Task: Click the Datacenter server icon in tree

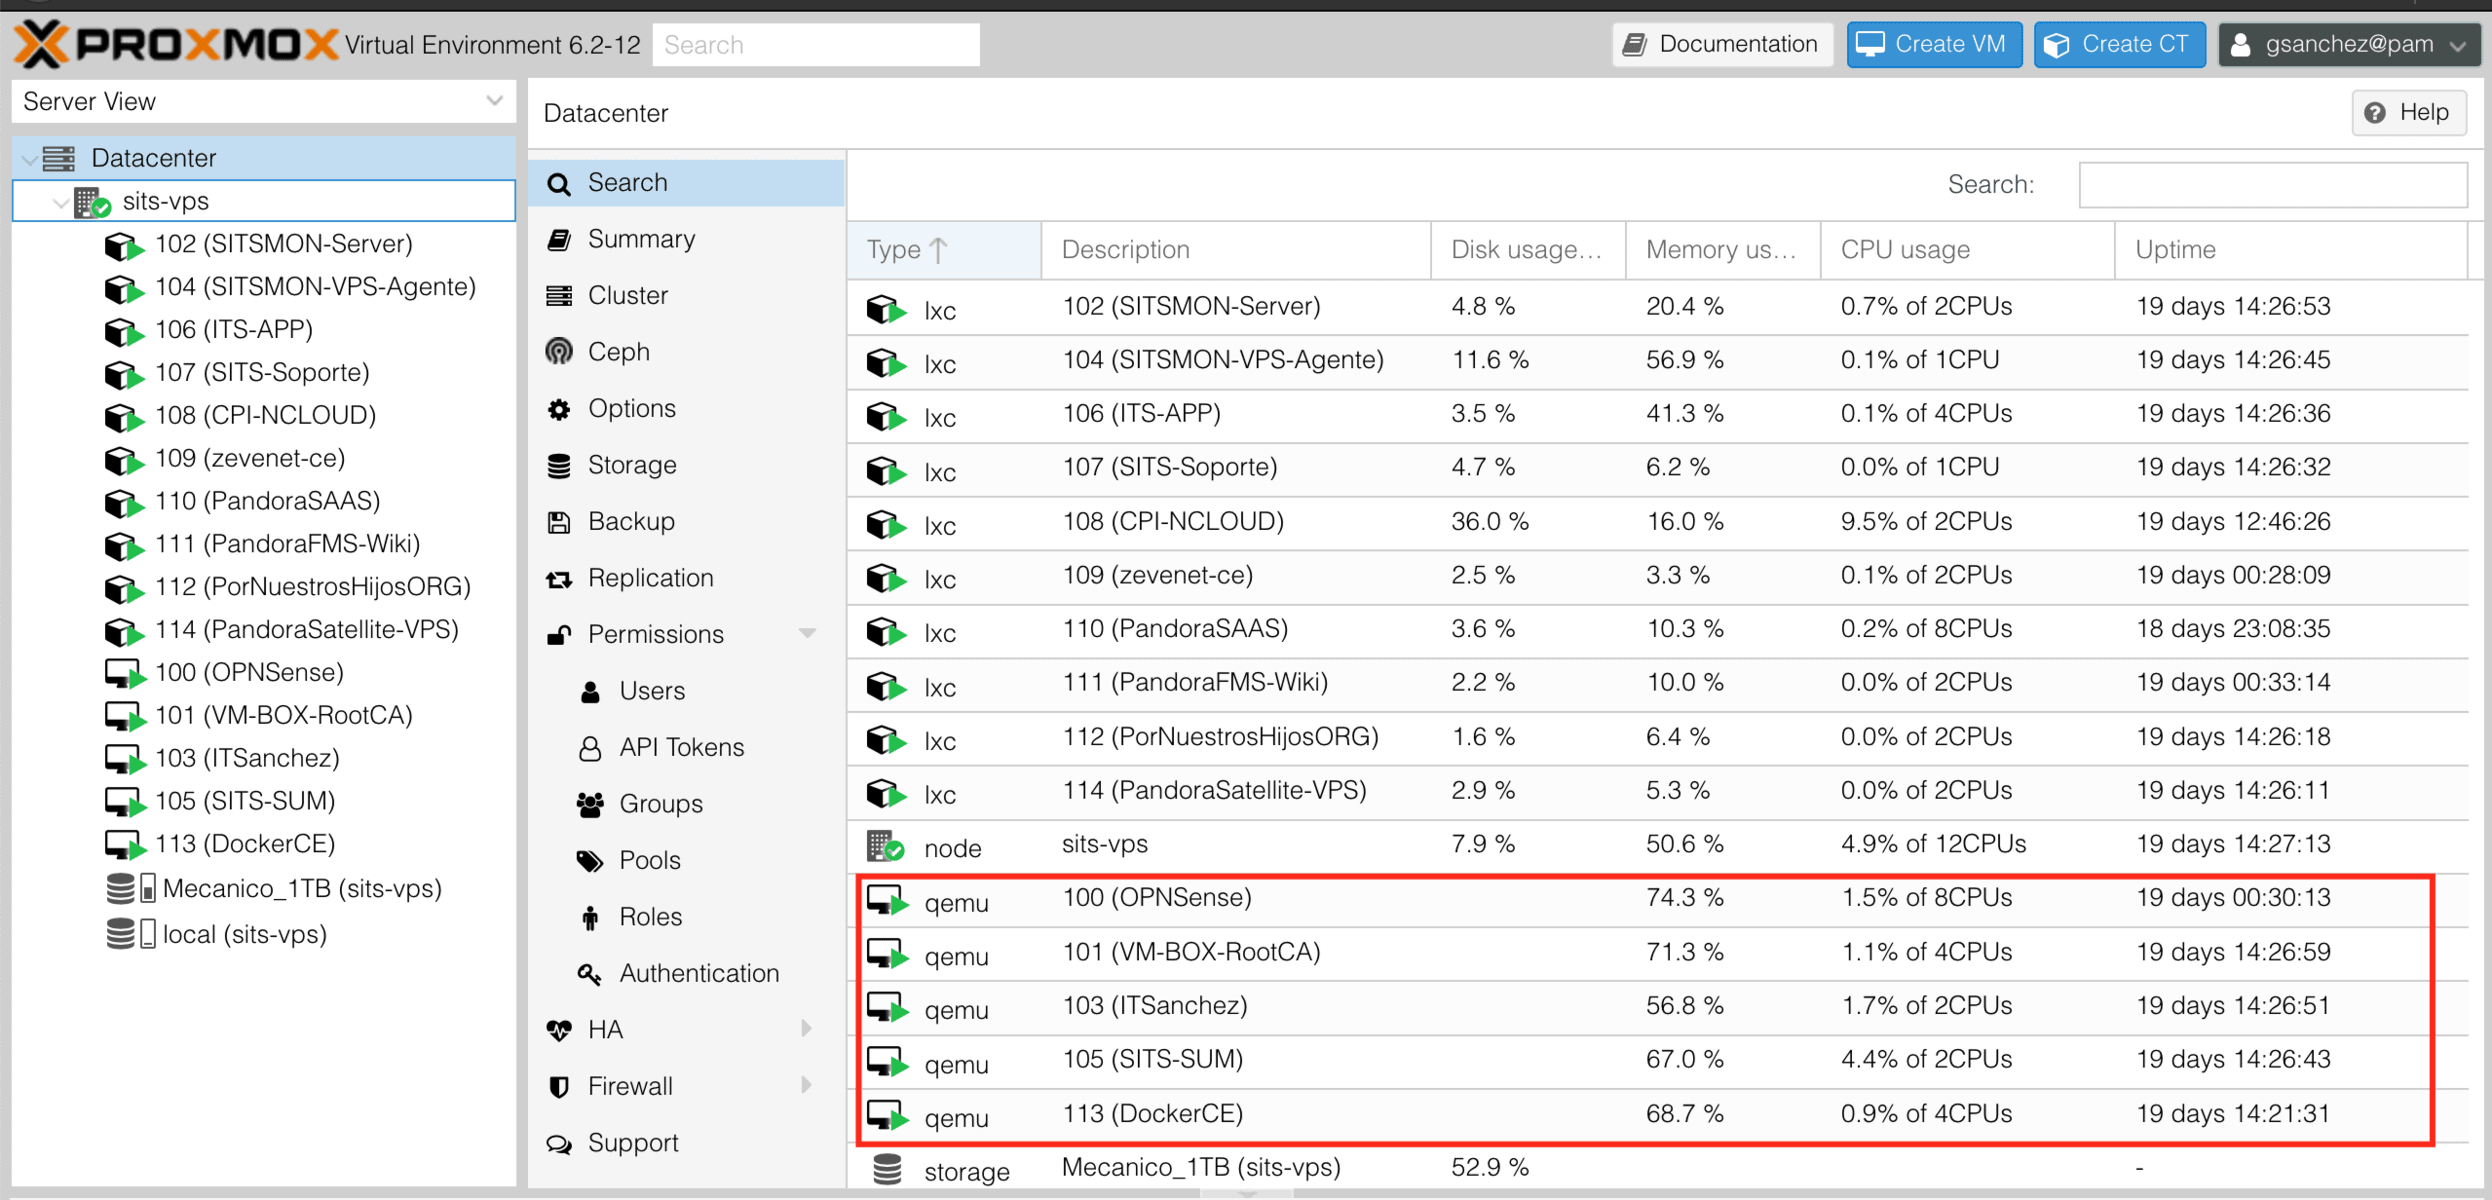Action: coord(59,158)
